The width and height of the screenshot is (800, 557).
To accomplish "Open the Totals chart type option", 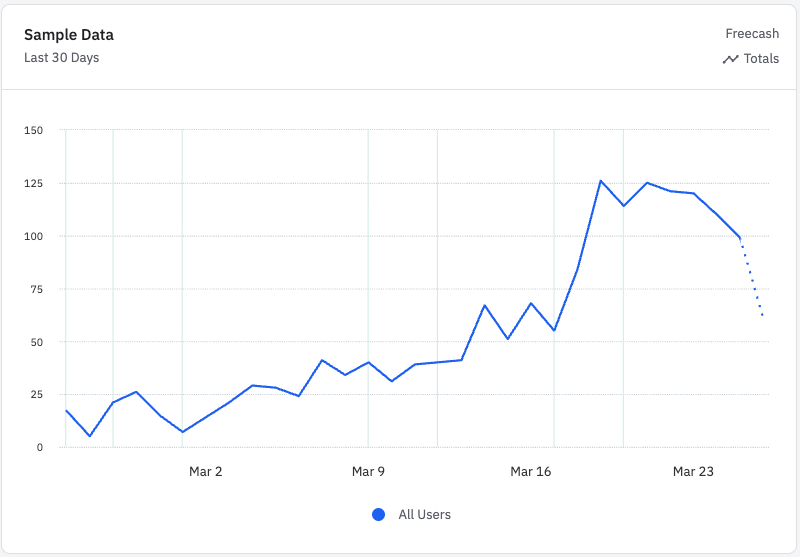I will click(x=761, y=59).
